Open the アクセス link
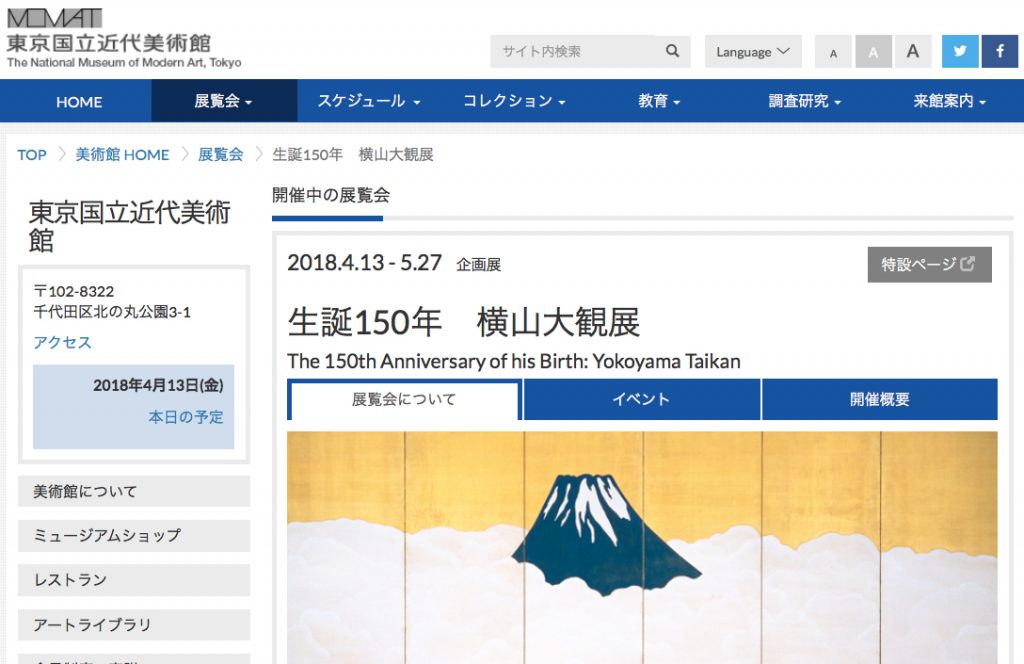Screen dimensions: 1024x664 click(63, 342)
